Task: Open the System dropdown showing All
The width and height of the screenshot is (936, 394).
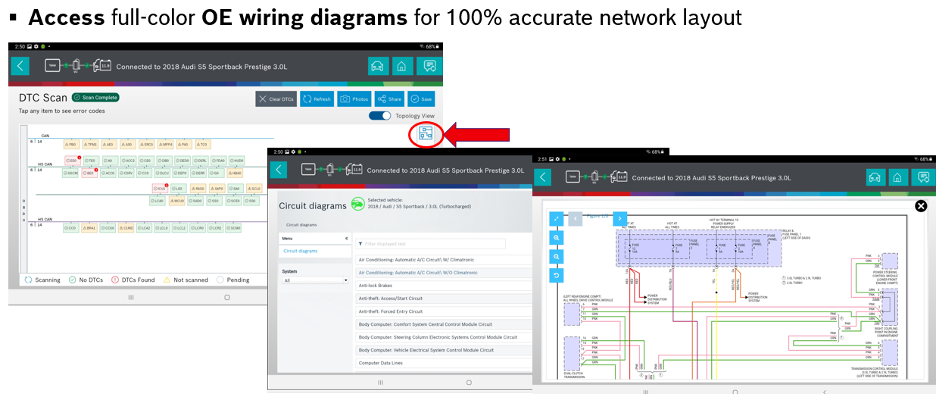Action: point(315,280)
